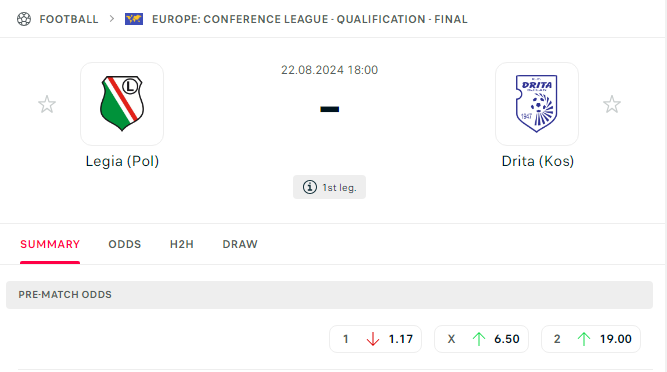The width and height of the screenshot is (667, 372).
Task: Click the info icon beside 1st leg
Action: click(x=310, y=187)
